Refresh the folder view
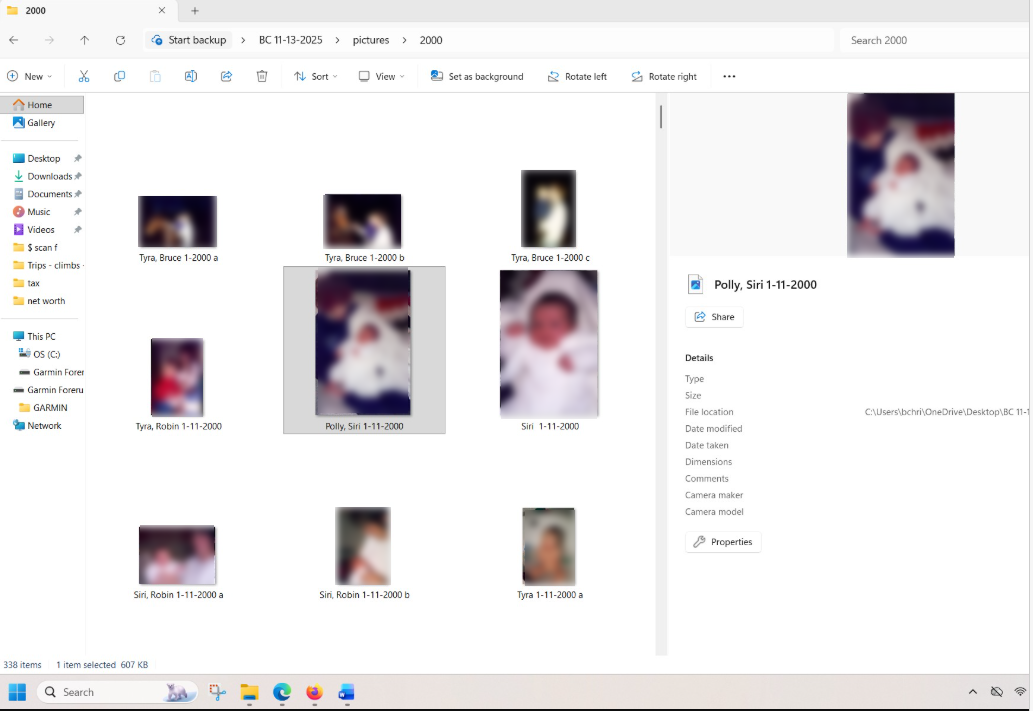 pyautogui.click(x=120, y=40)
